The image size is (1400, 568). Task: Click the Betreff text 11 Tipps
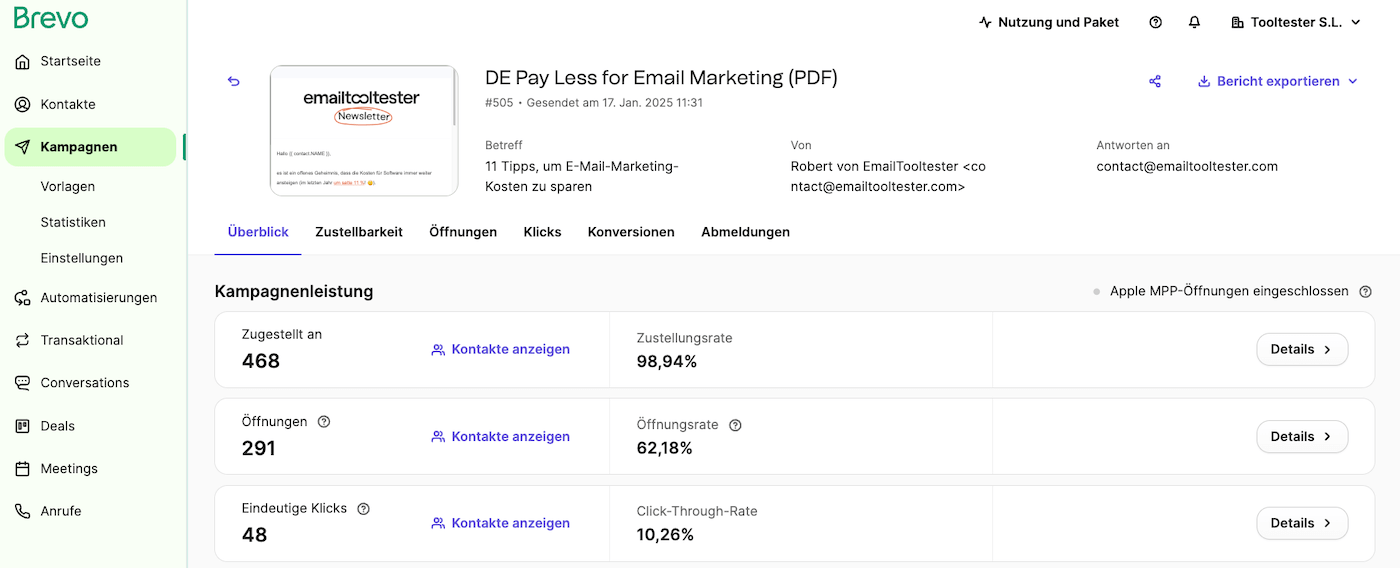click(x=582, y=177)
